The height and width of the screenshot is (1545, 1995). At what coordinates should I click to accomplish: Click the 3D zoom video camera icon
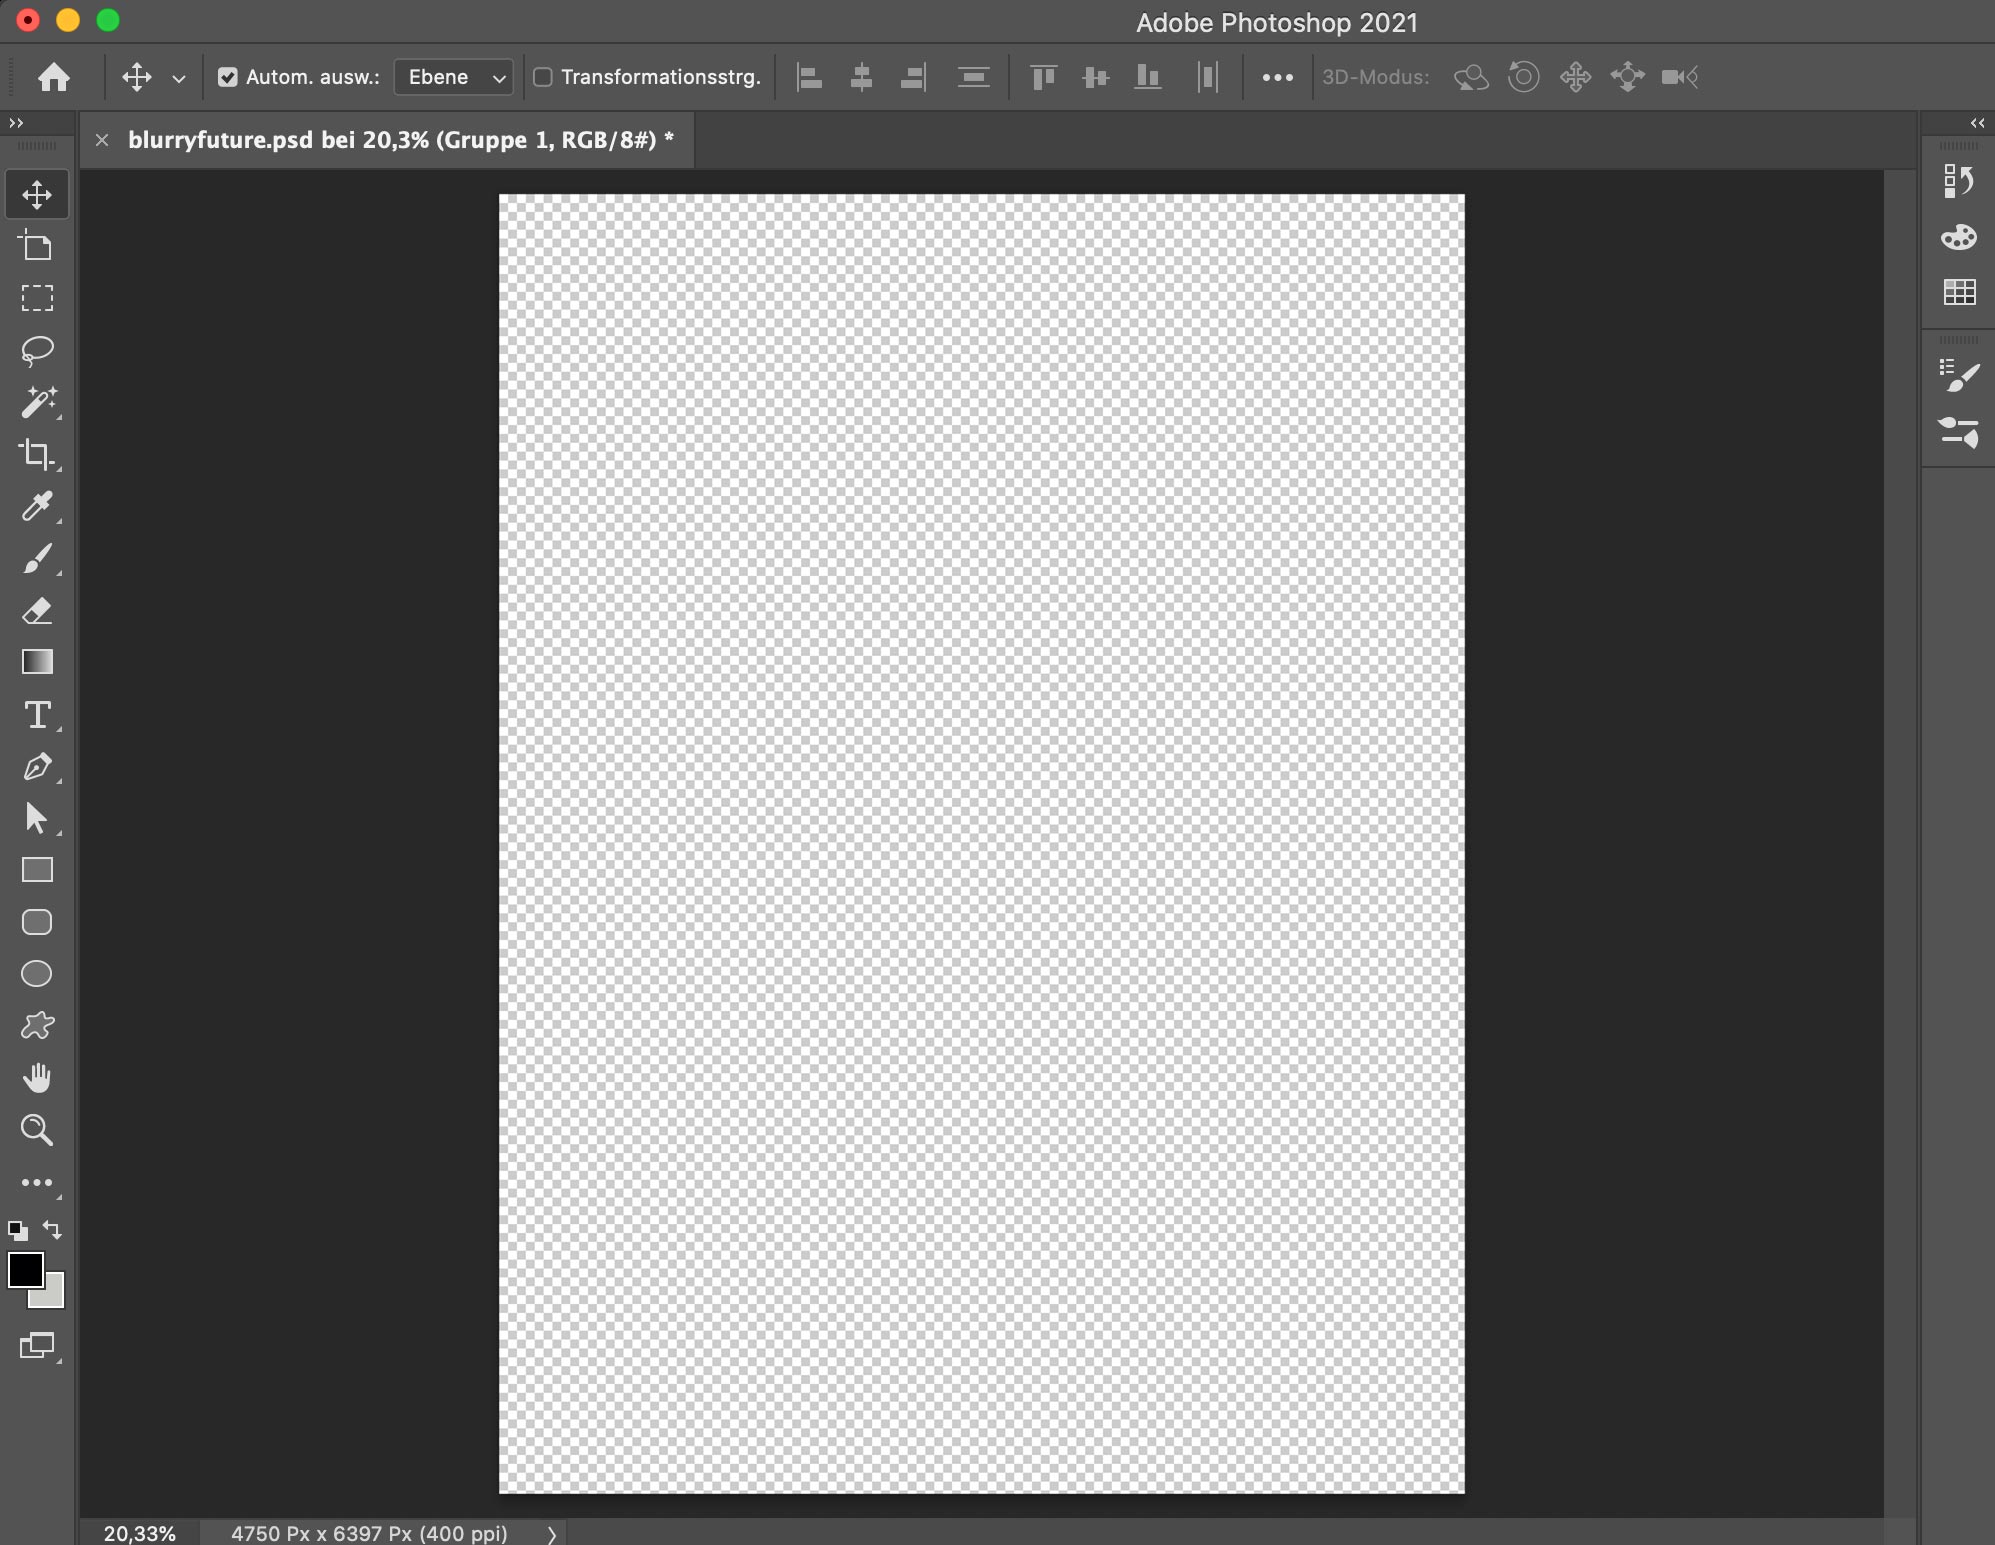[x=1680, y=77]
